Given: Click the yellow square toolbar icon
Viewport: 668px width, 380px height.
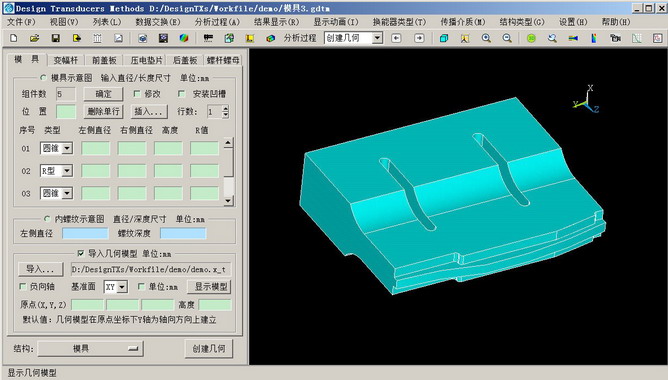Looking at the screenshot, I should tap(250, 38).
